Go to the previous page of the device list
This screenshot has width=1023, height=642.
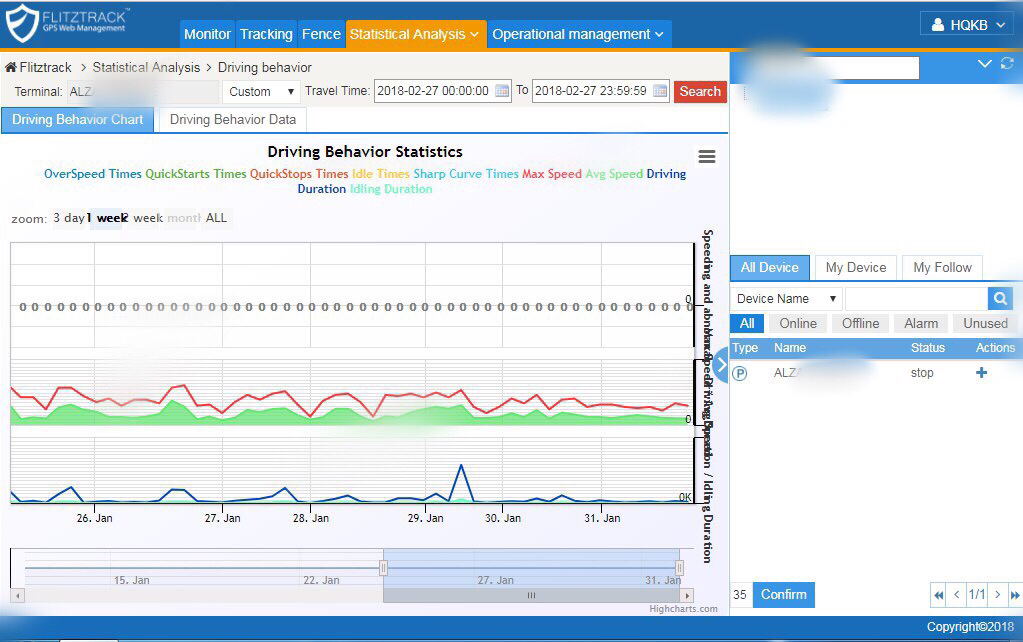coord(956,594)
